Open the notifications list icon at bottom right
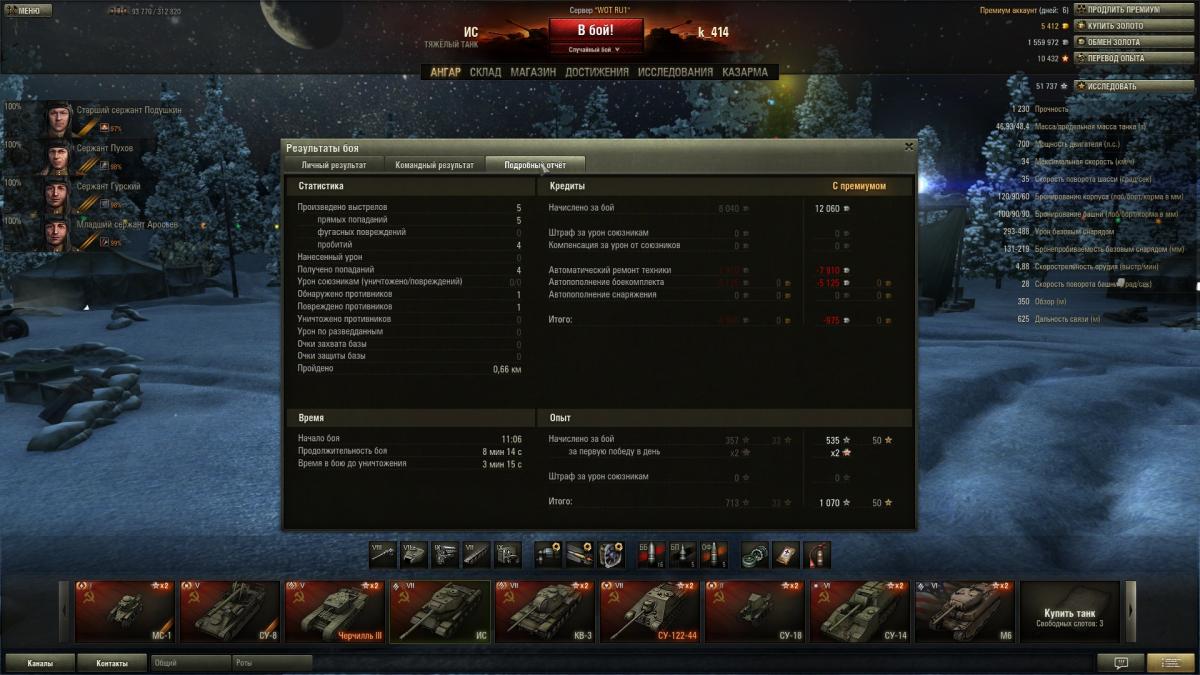The width and height of the screenshot is (1200, 675). [x=1170, y=662]
